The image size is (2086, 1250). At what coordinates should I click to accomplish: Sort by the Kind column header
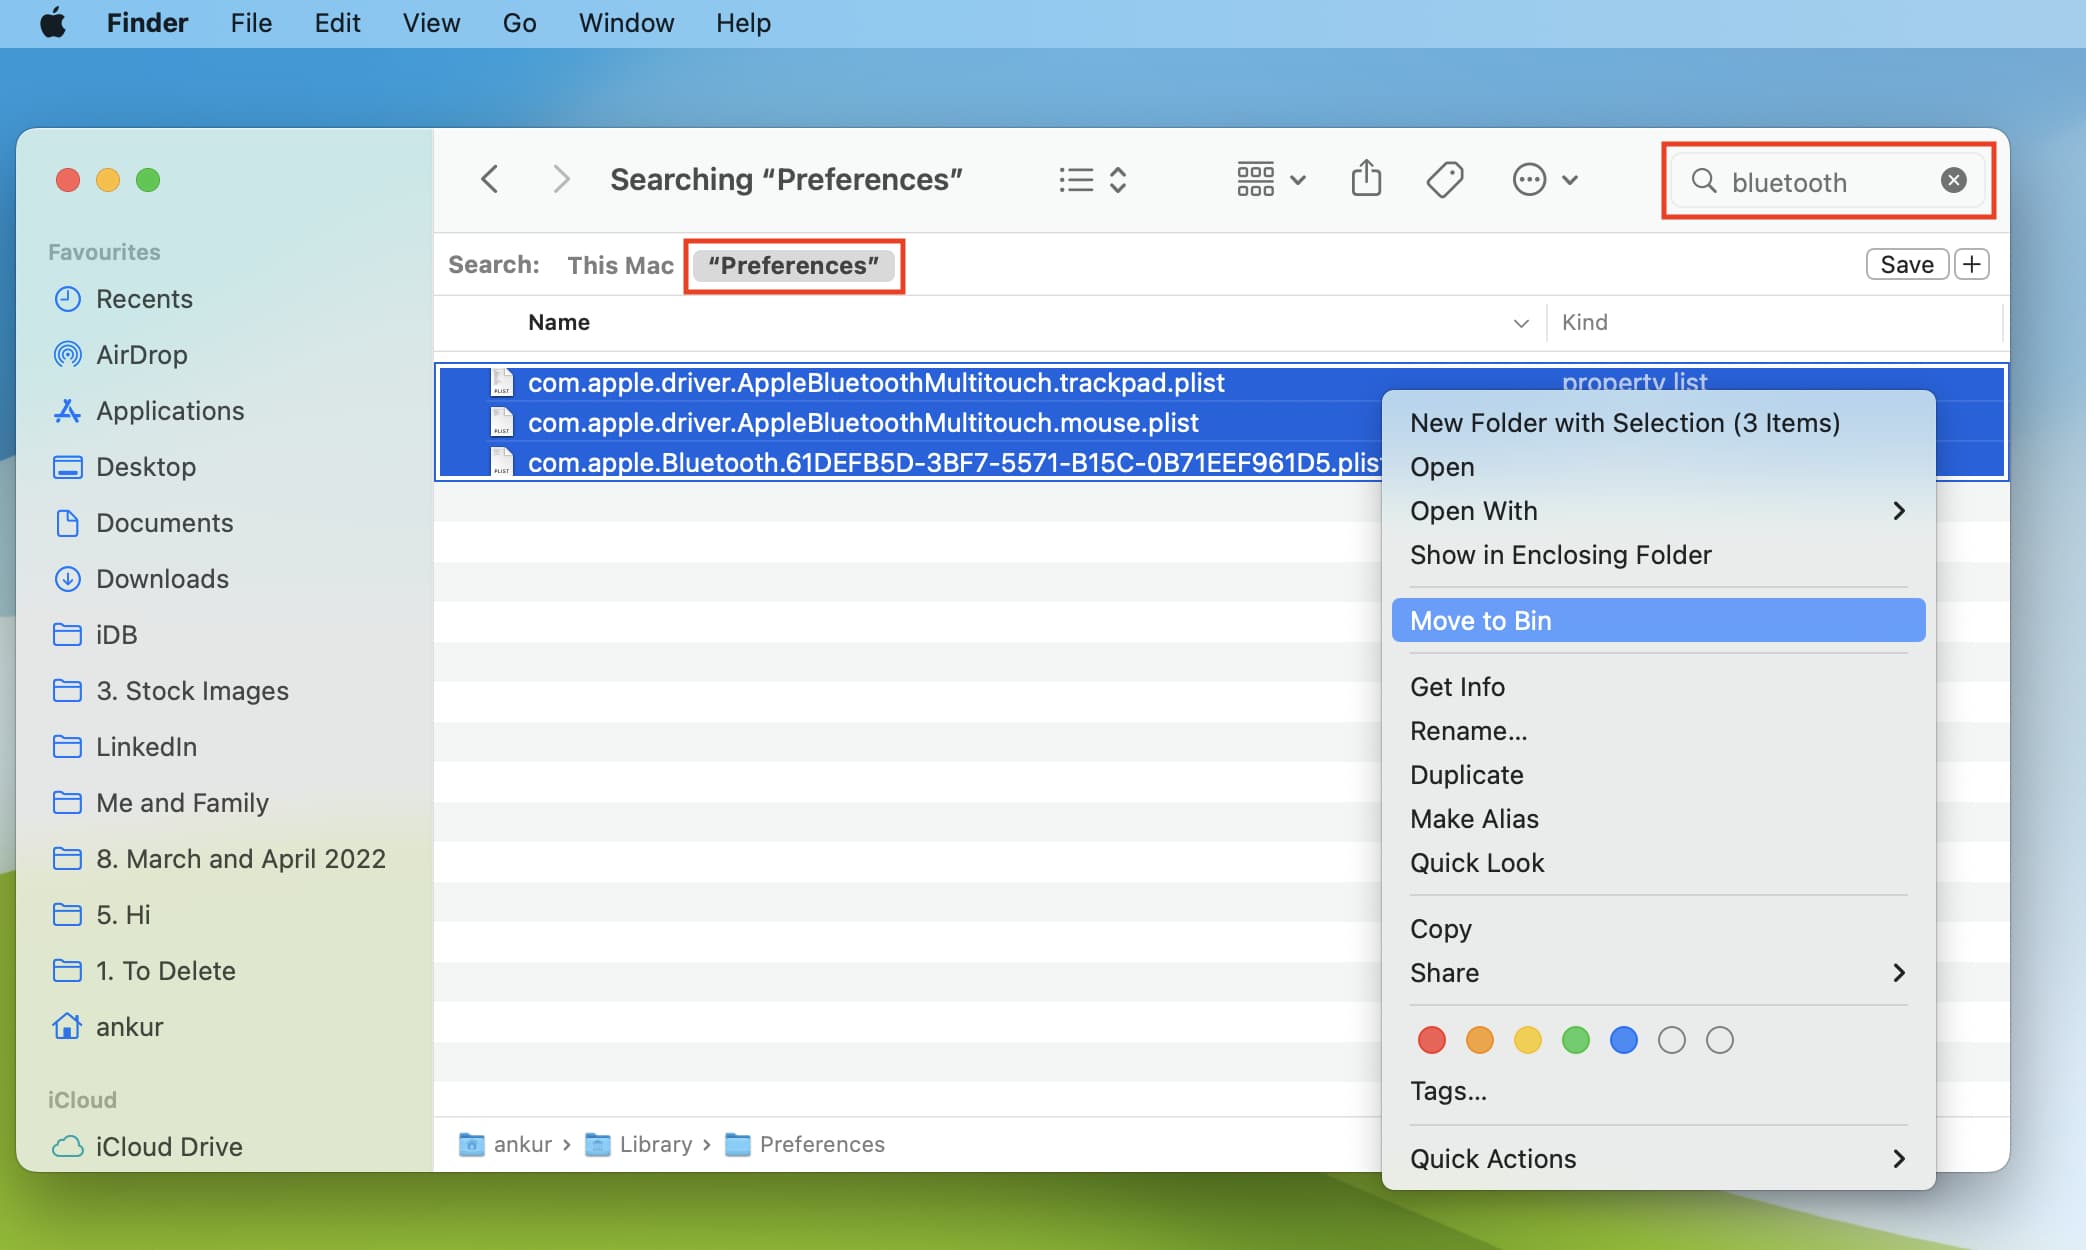[1585, 322]
